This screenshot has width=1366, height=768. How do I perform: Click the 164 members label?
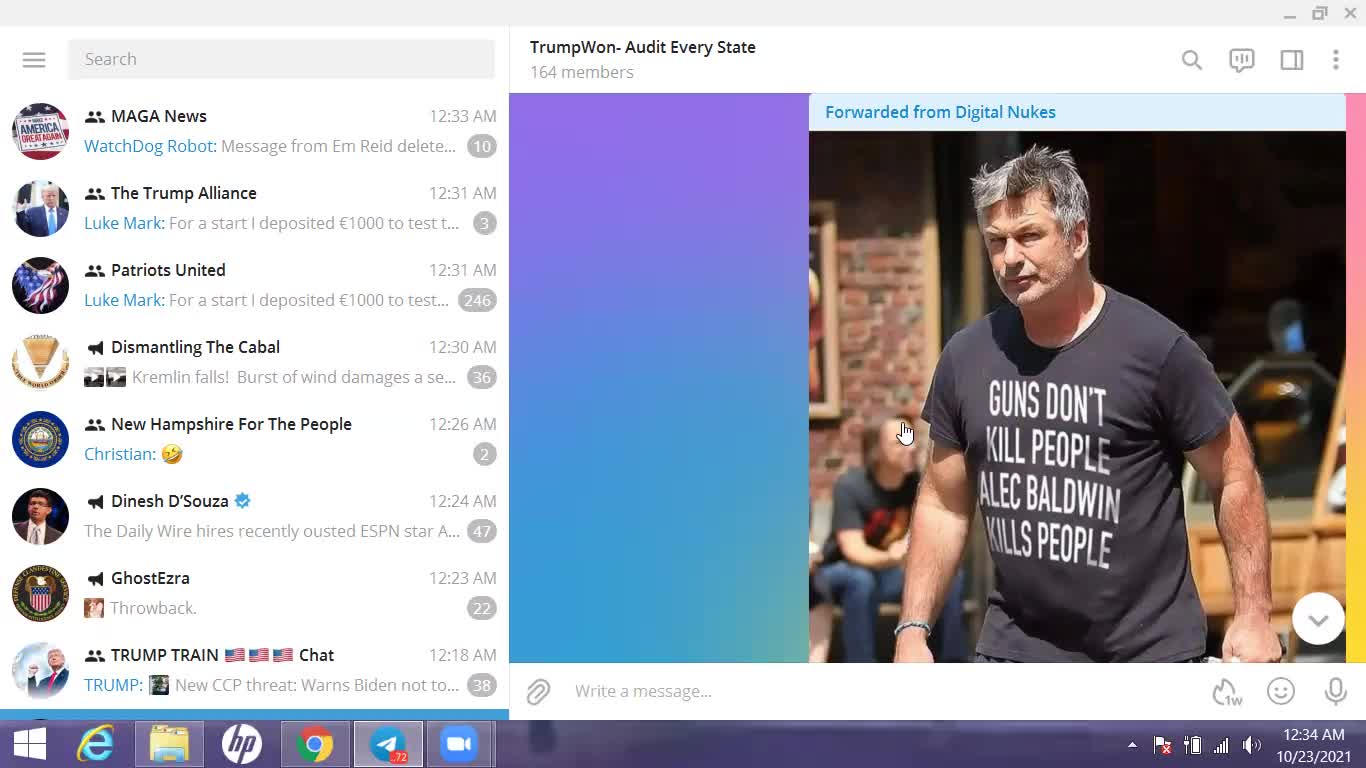pos(582,72)
